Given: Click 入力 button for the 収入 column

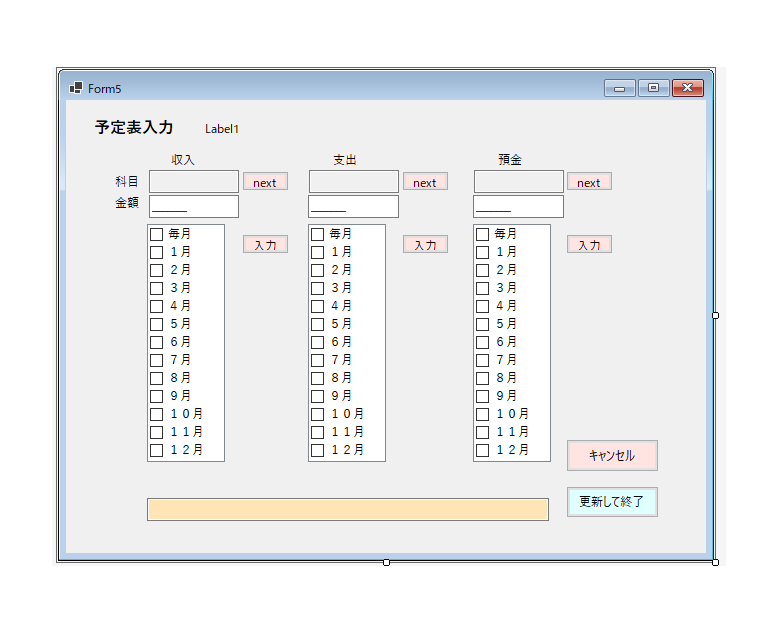Looking at the screenshot, I should (265, 244).
